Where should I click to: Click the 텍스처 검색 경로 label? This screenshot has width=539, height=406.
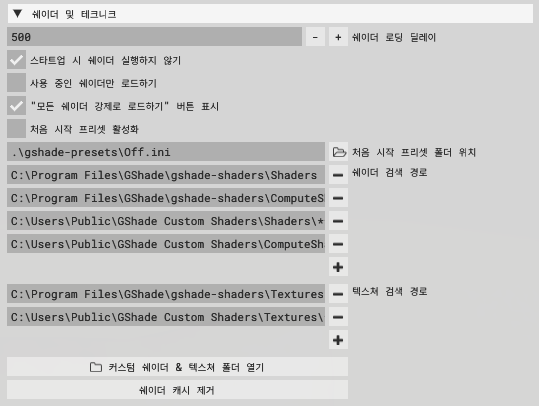point(389,292)
